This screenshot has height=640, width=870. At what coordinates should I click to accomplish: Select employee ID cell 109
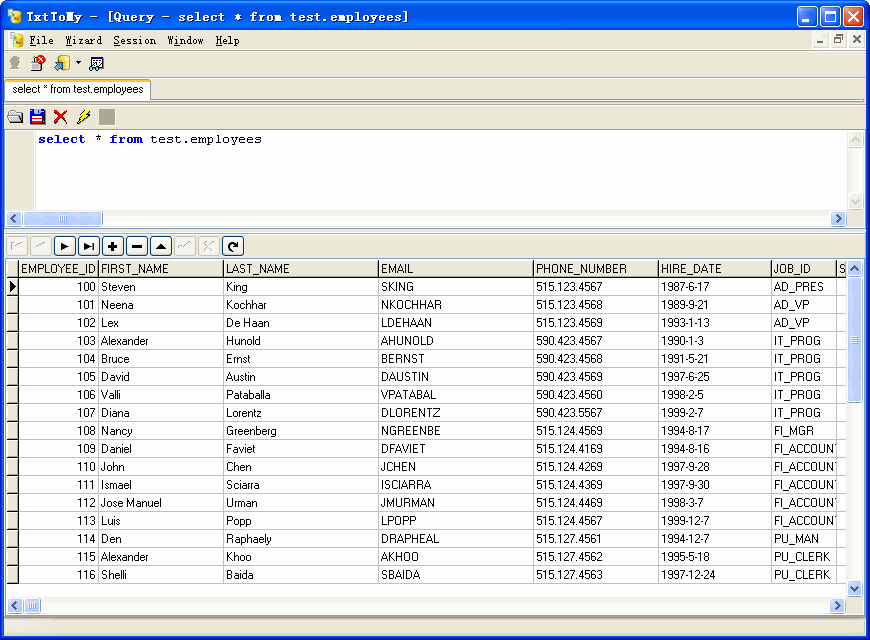[58, 449]
